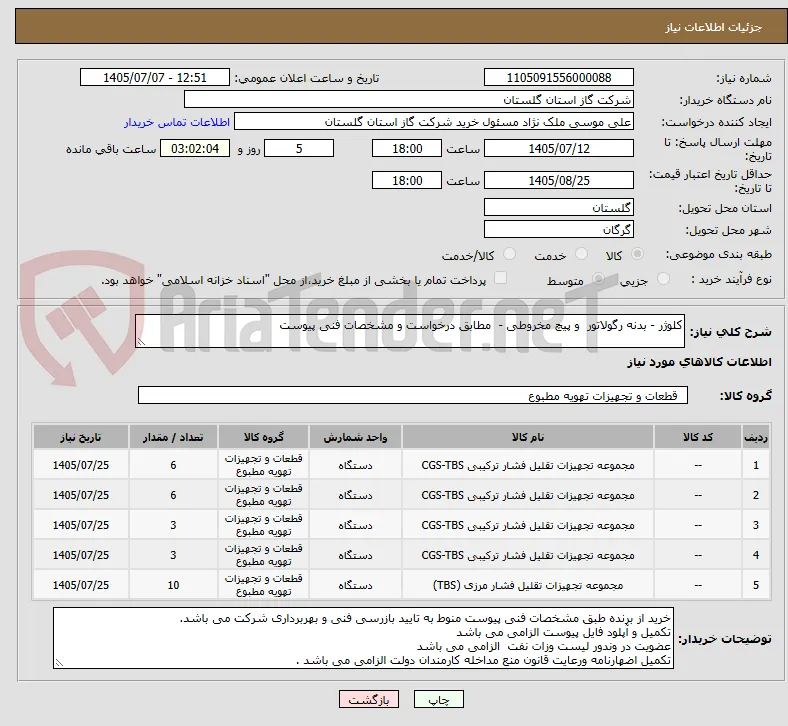Image resolution: width=788 pixels, height=726 pixels.
Task: Click the price validity date 1405/08/25
Action: (559, 180)
